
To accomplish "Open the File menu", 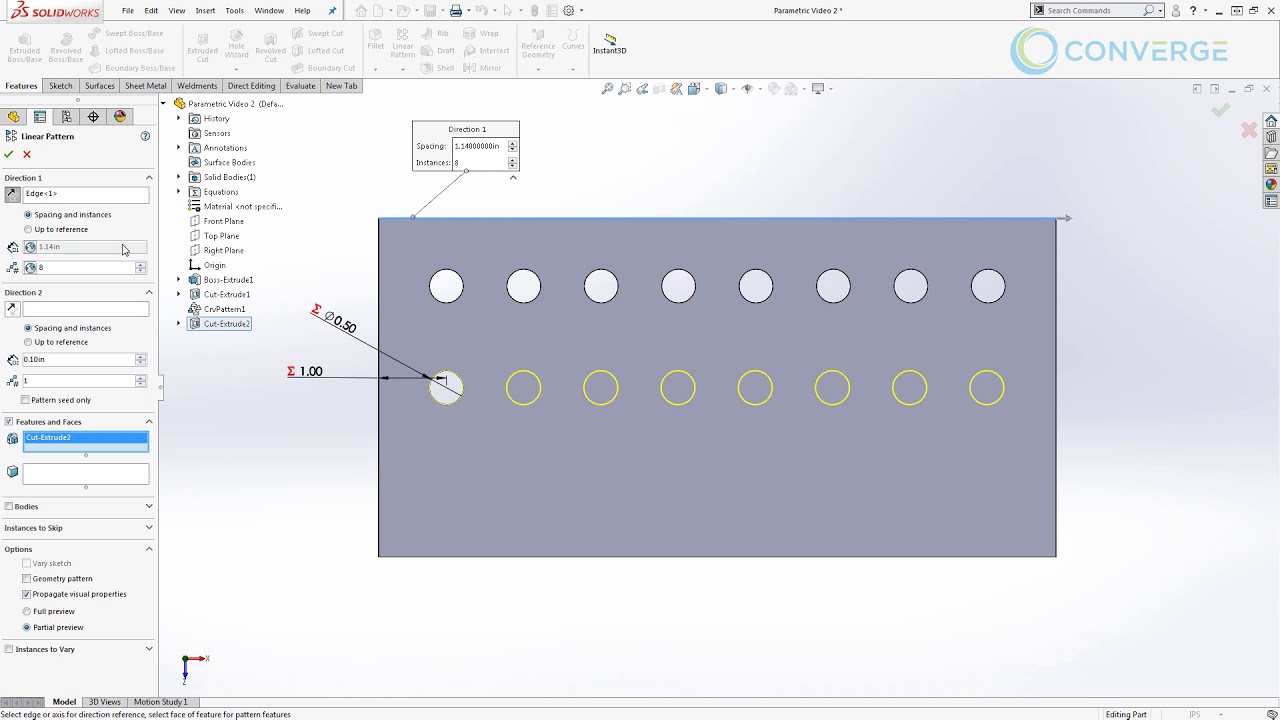I will tap(128, 10).
